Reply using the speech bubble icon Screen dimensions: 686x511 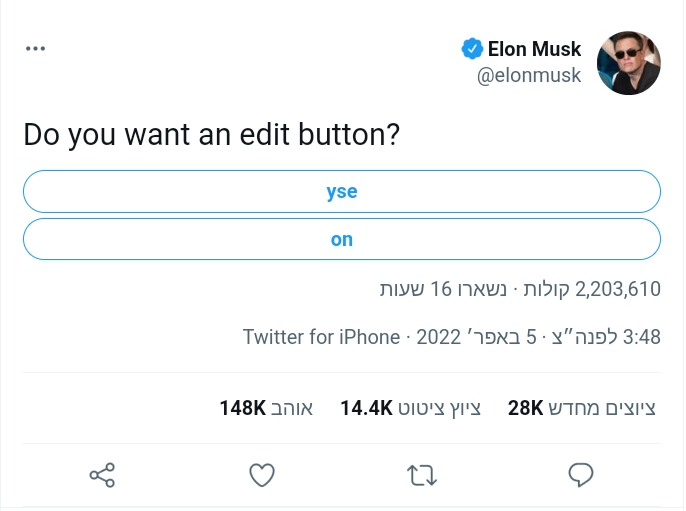581,474
